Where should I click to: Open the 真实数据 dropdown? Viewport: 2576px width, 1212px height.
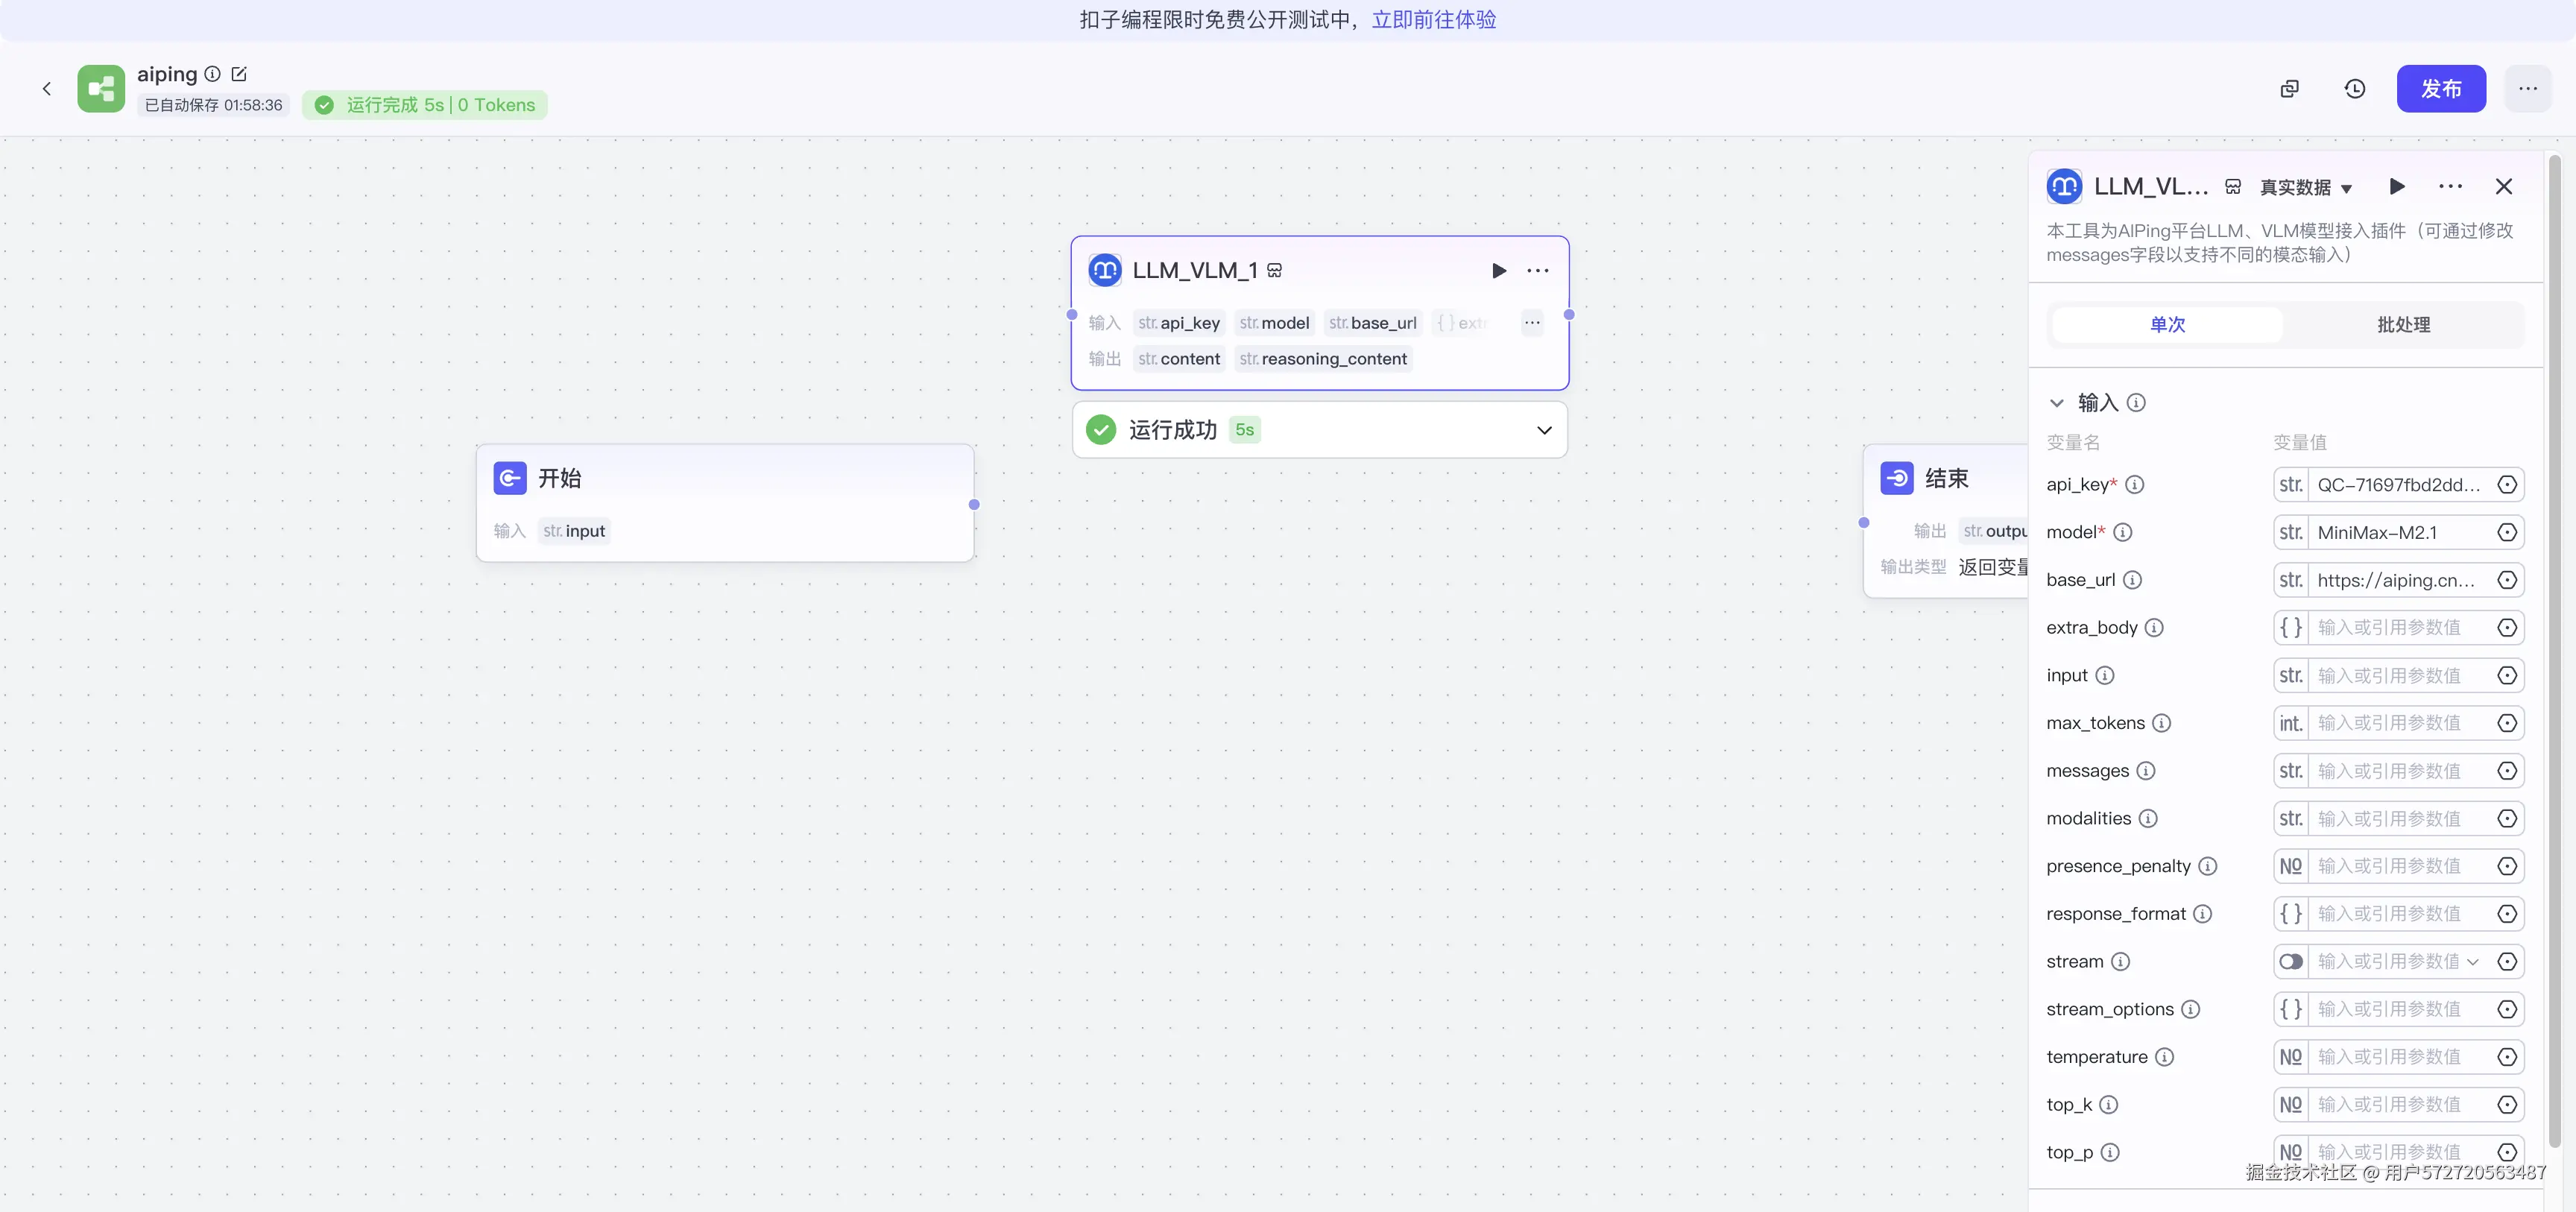tap(2306, 188)
